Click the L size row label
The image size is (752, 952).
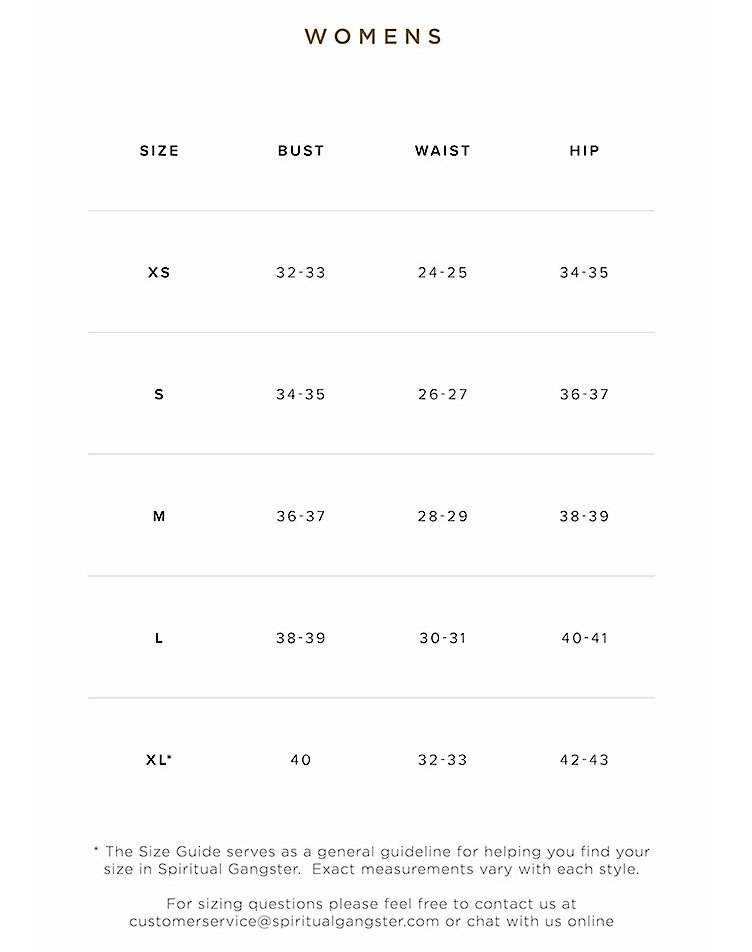tap(159, 638)
